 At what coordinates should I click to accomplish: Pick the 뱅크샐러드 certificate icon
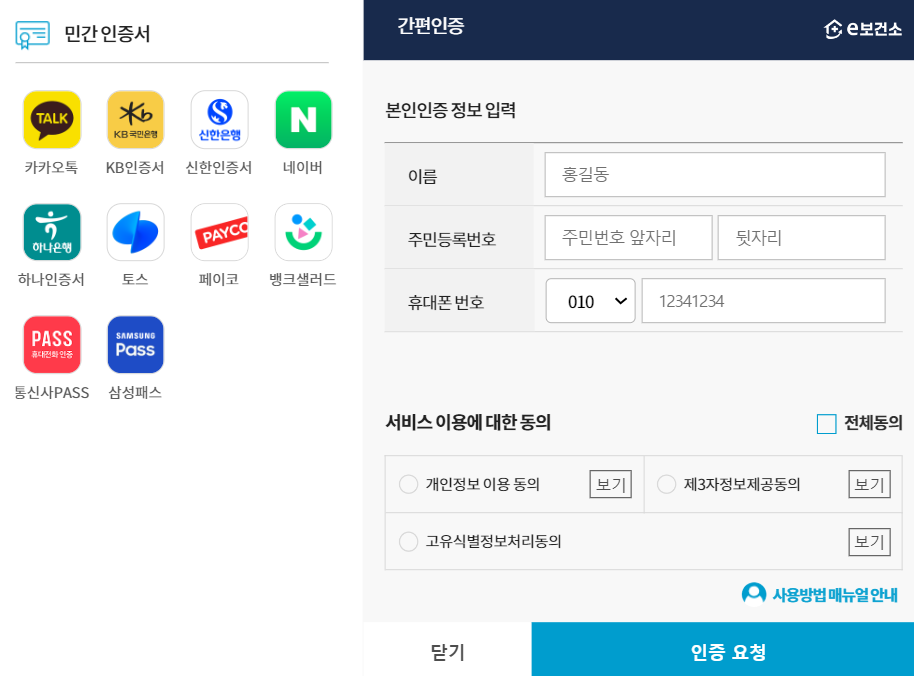[x=303, y=232]
